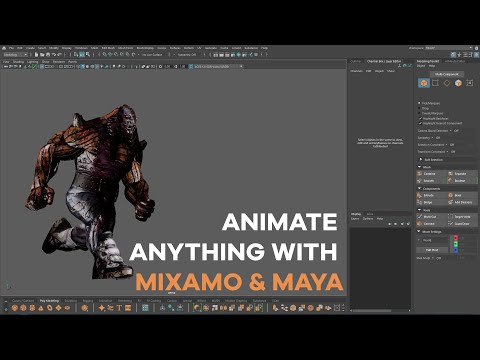Open the File menu
Viewport: 480px width, 360px height.
(x=11, y=48)
